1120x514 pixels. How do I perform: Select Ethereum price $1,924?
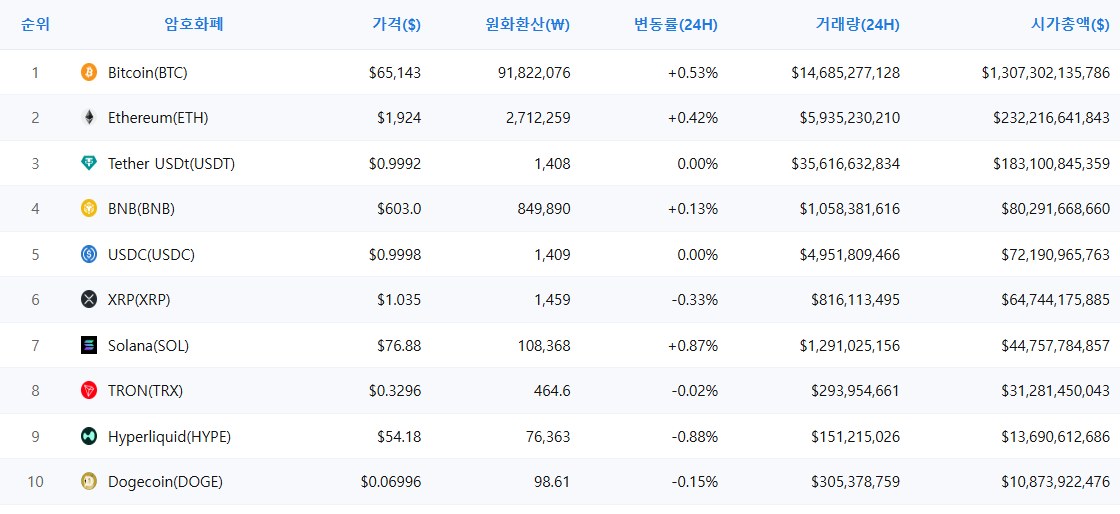click(x=399, y=118)
